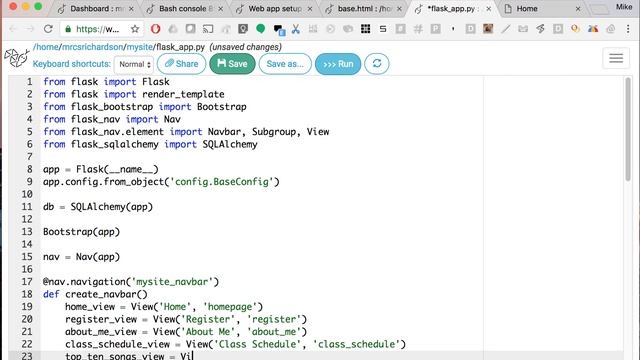The height and width of the screenshot is (360, 640).
Task: Open /home breadcrumb link
Action: tap(46, 47)
